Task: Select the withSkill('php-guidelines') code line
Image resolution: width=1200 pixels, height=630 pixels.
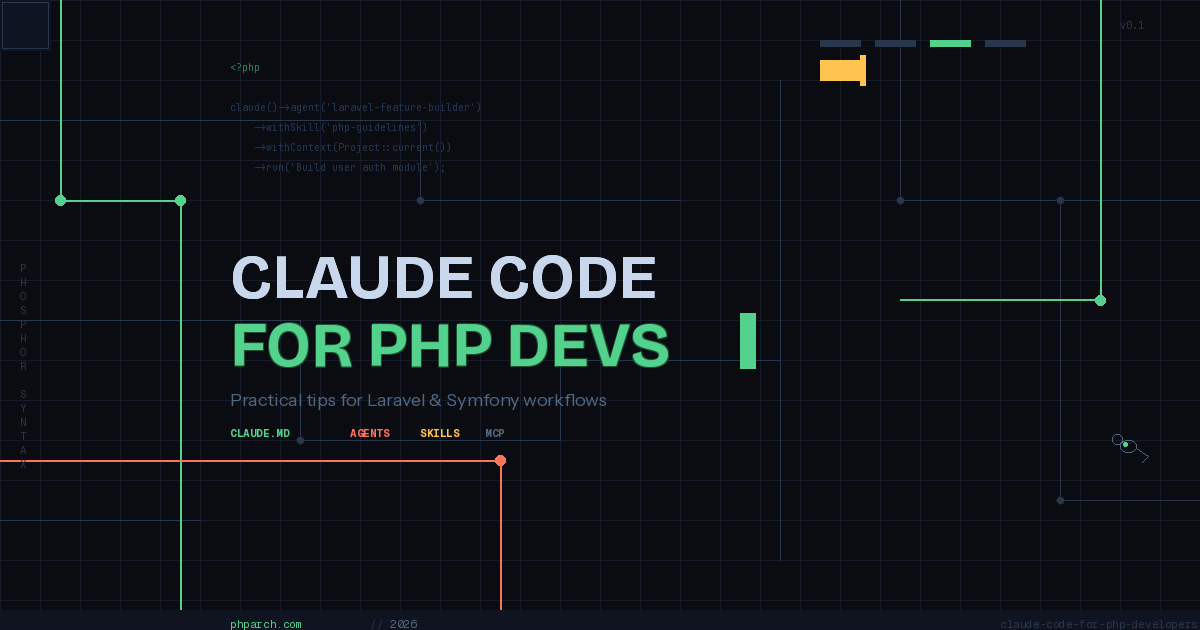Action: (x=341, y=127)
